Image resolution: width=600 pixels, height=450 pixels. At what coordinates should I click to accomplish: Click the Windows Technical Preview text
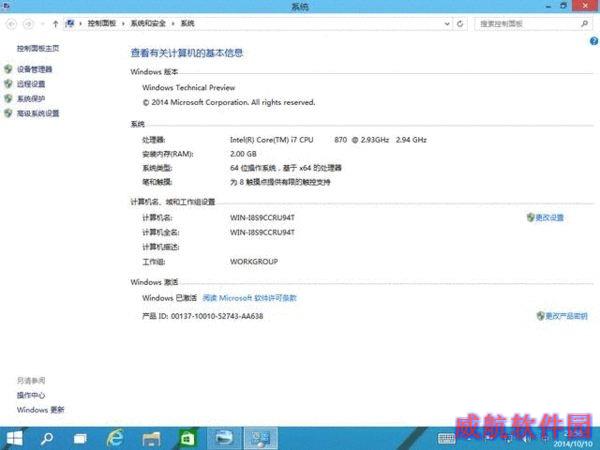189,88
